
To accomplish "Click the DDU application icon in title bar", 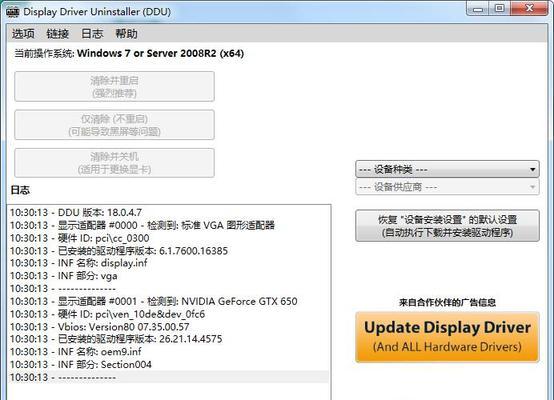I will [x=12, y=12].
